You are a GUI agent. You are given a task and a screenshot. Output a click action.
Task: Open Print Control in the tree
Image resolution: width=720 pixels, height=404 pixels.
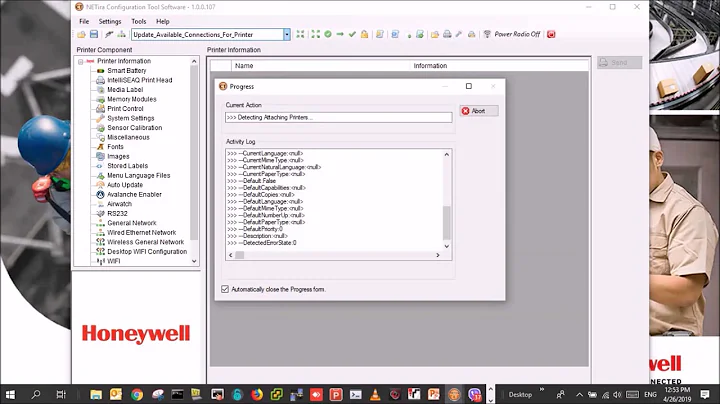pyautogui.click(x=125, y=109)
